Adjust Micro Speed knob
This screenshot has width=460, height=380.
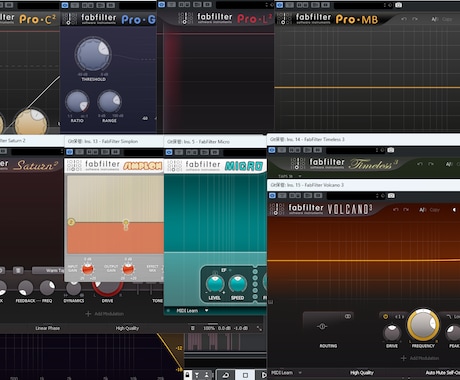coord(237,284)
